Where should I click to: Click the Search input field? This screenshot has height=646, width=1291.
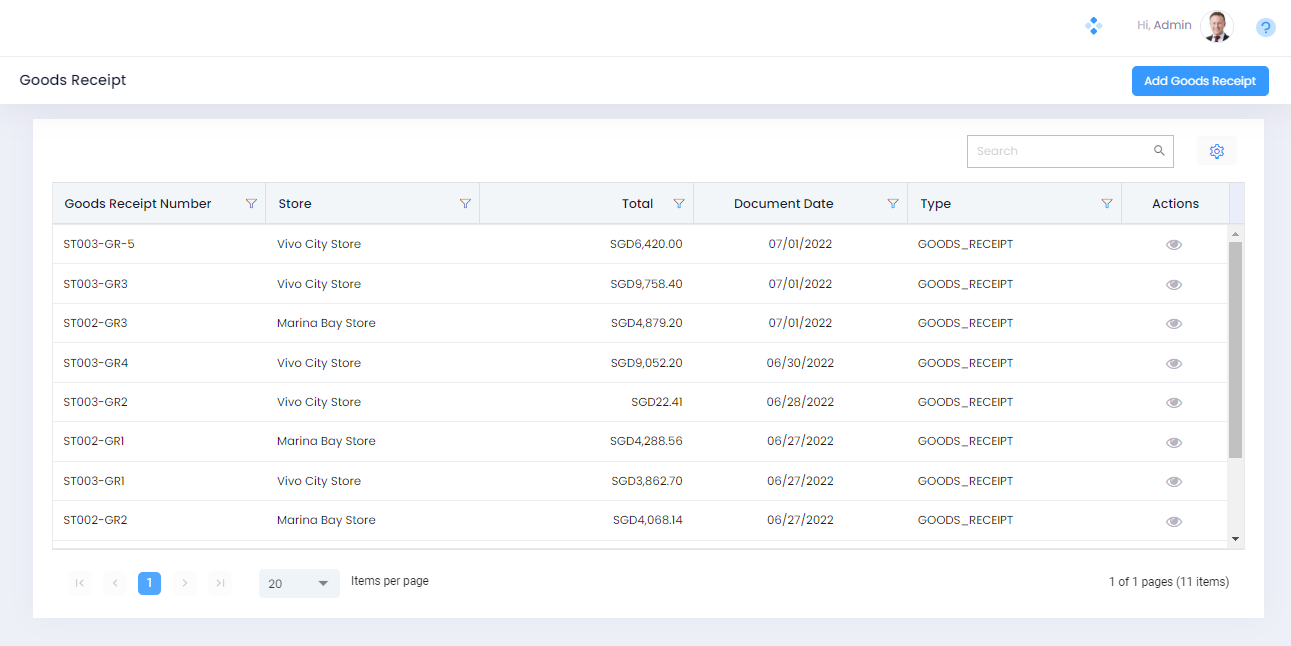pos(1060,151)
